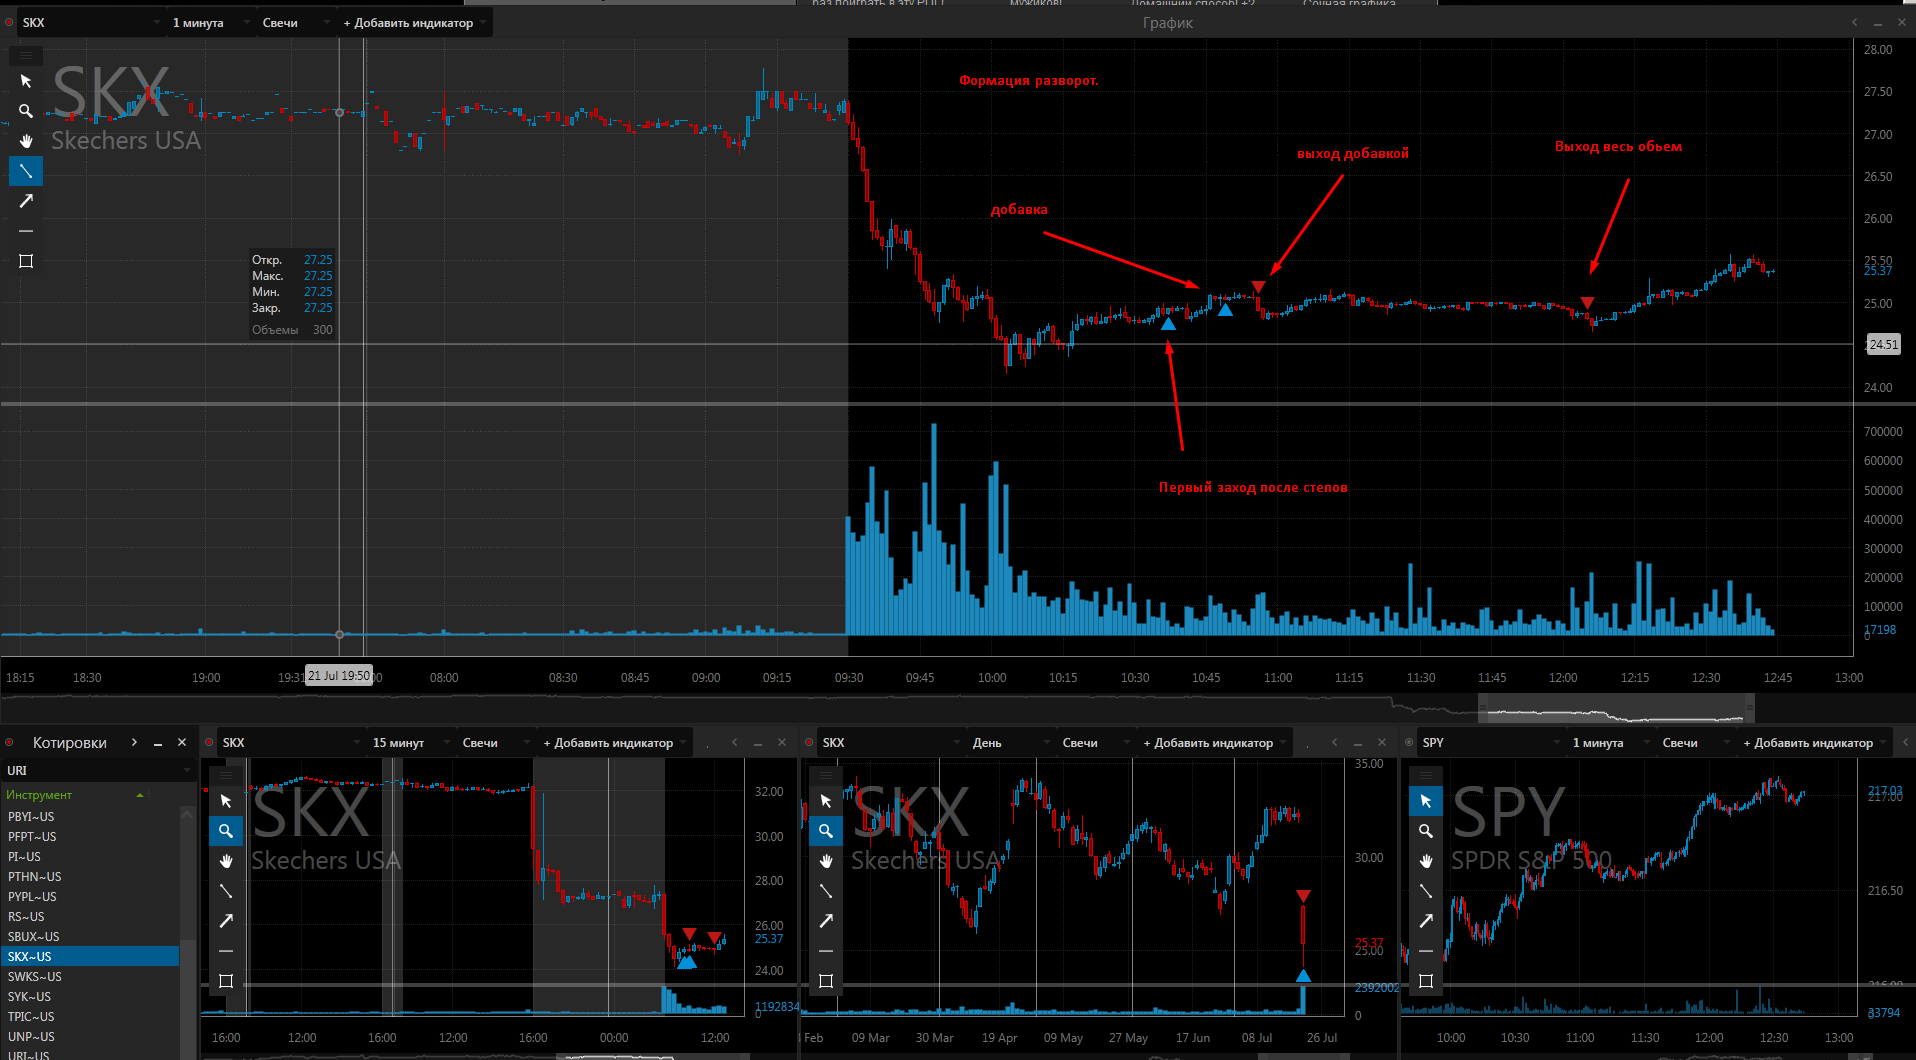Open 'Свечи' dropdown in 15-minute SKX chart
The image size is (1916, 1060).
(x=495, y=742)
